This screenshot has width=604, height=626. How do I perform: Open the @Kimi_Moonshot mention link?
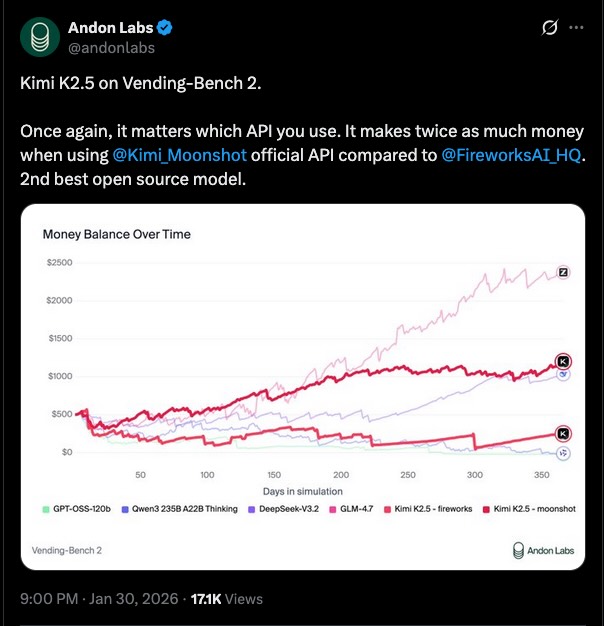tap(180, 155)
